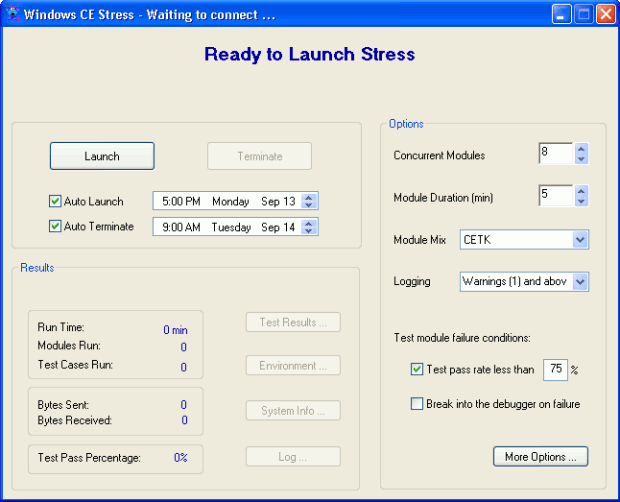This screenshot has width=620, height=502.
Task: Click the Windows CE Stress title bar icon
Action: pos(13,14)
